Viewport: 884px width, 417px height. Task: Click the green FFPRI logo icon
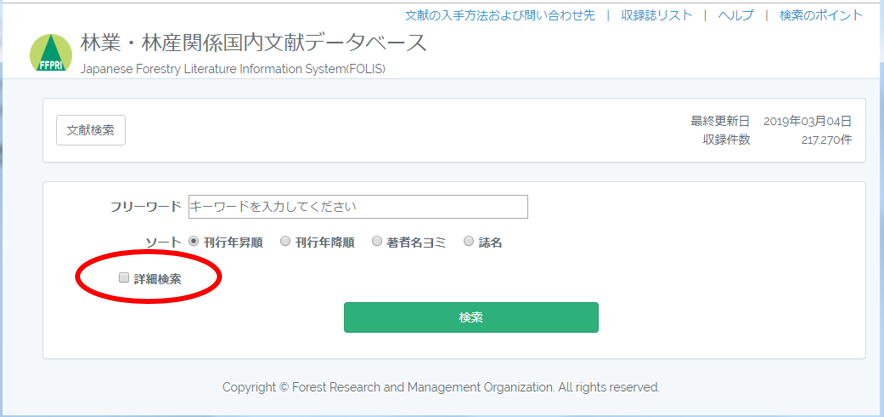[x=51, y=52]
